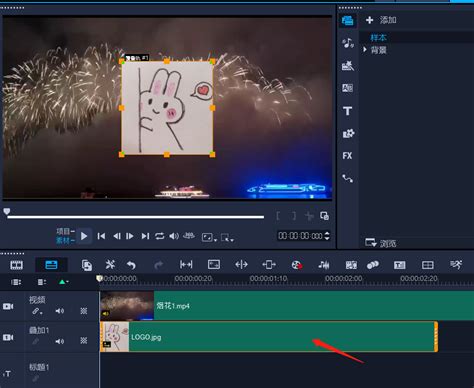Switch to Timeline view
The image size is (474, 388).
pyautogui.click(x=51, y=265)
